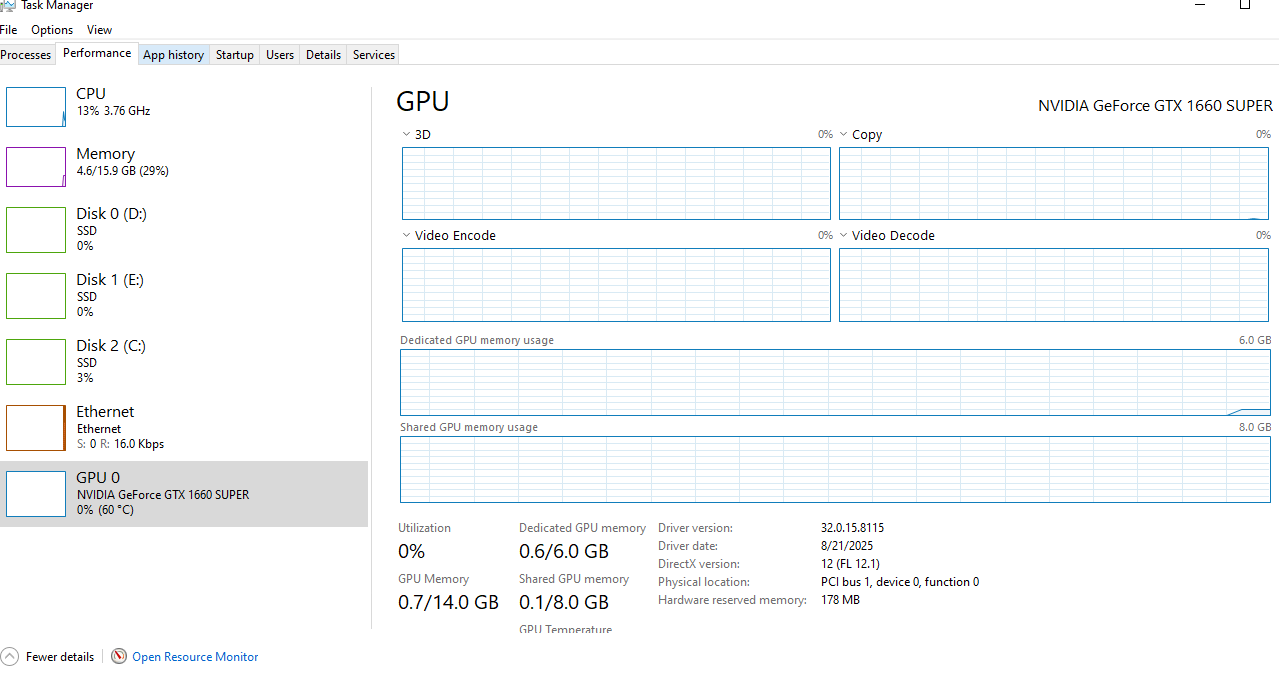Viewport: 1279px width, 677px height.
Task: Open the Startup tab
Action: point(235,55)
